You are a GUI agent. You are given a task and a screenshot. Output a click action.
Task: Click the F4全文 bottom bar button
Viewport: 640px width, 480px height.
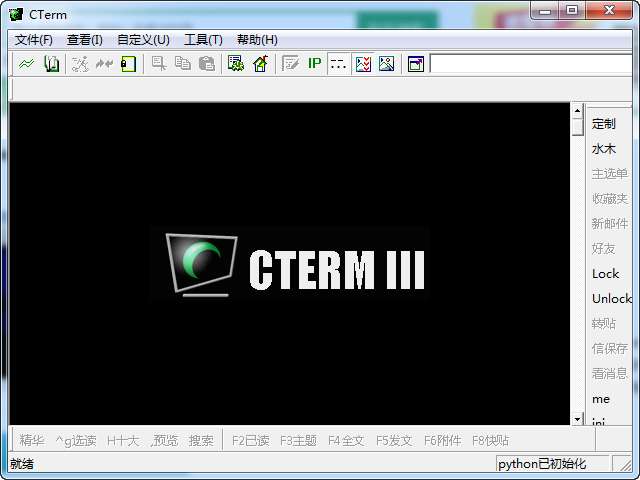pos(346,440)
